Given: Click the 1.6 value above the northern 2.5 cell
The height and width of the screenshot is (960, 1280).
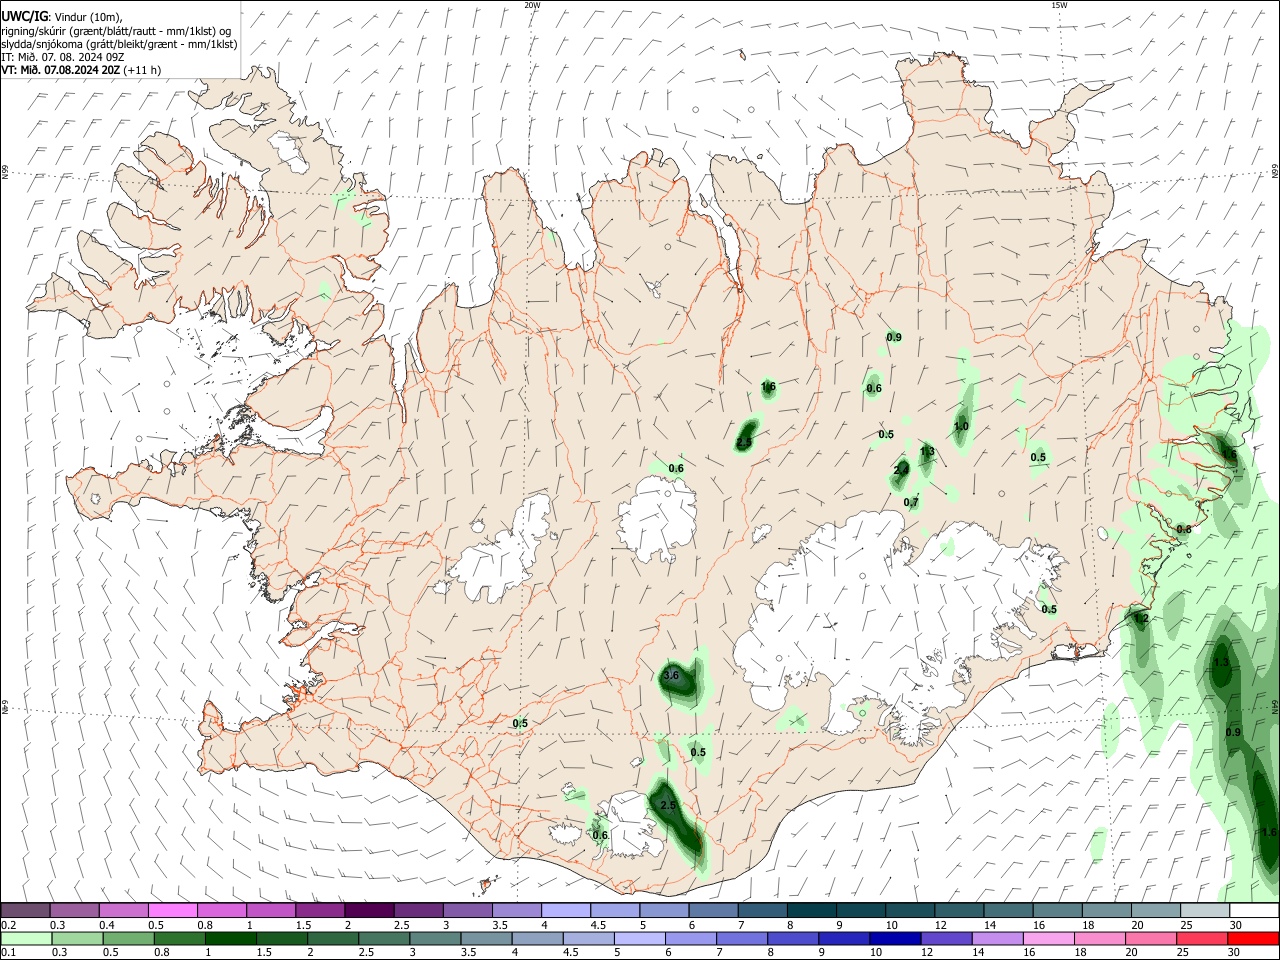Looking at the screenshot, I should click(768, 386).
